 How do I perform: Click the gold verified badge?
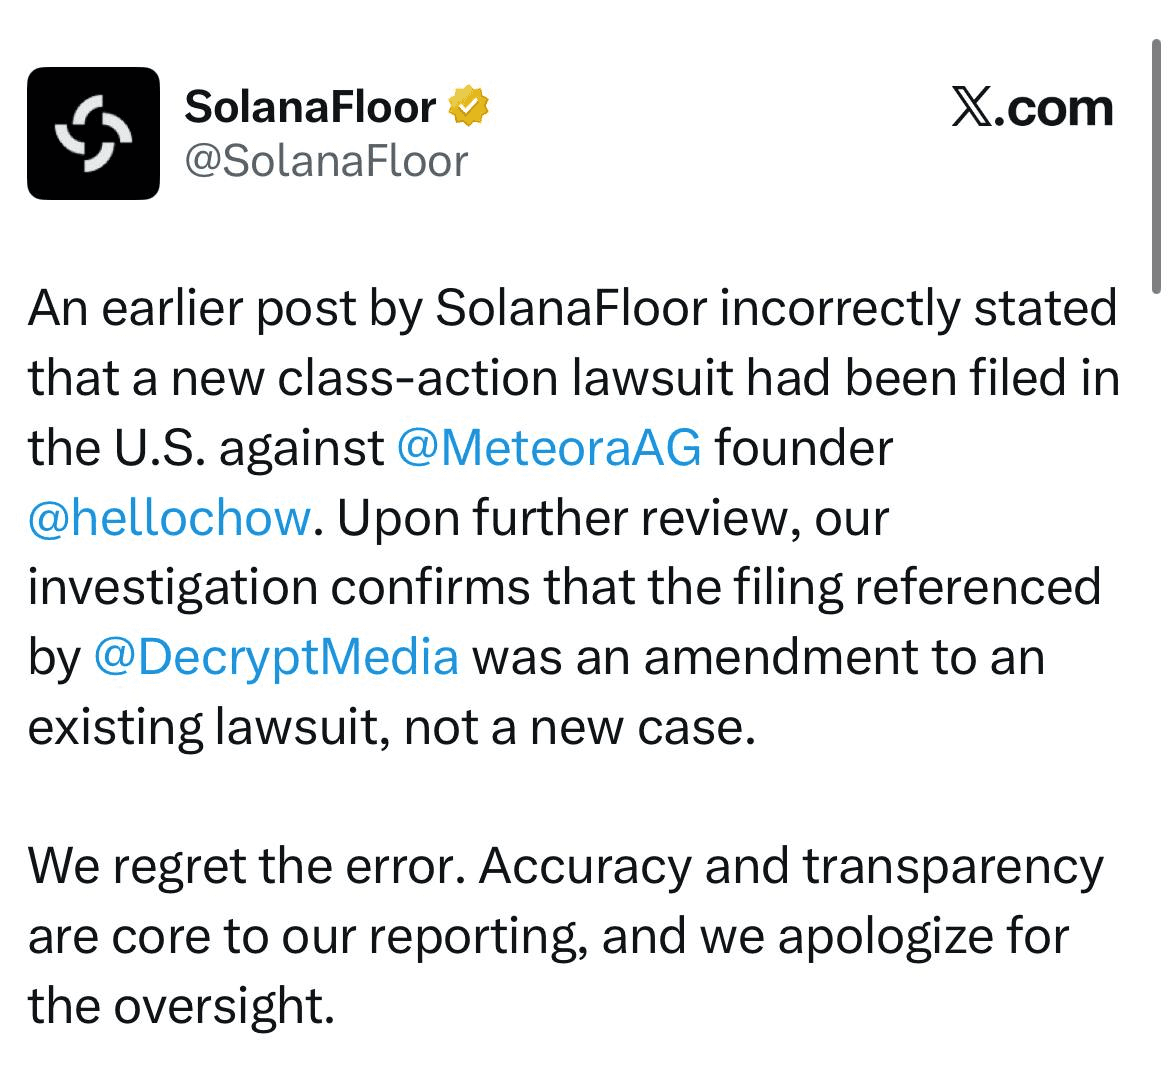pos(467,106)
